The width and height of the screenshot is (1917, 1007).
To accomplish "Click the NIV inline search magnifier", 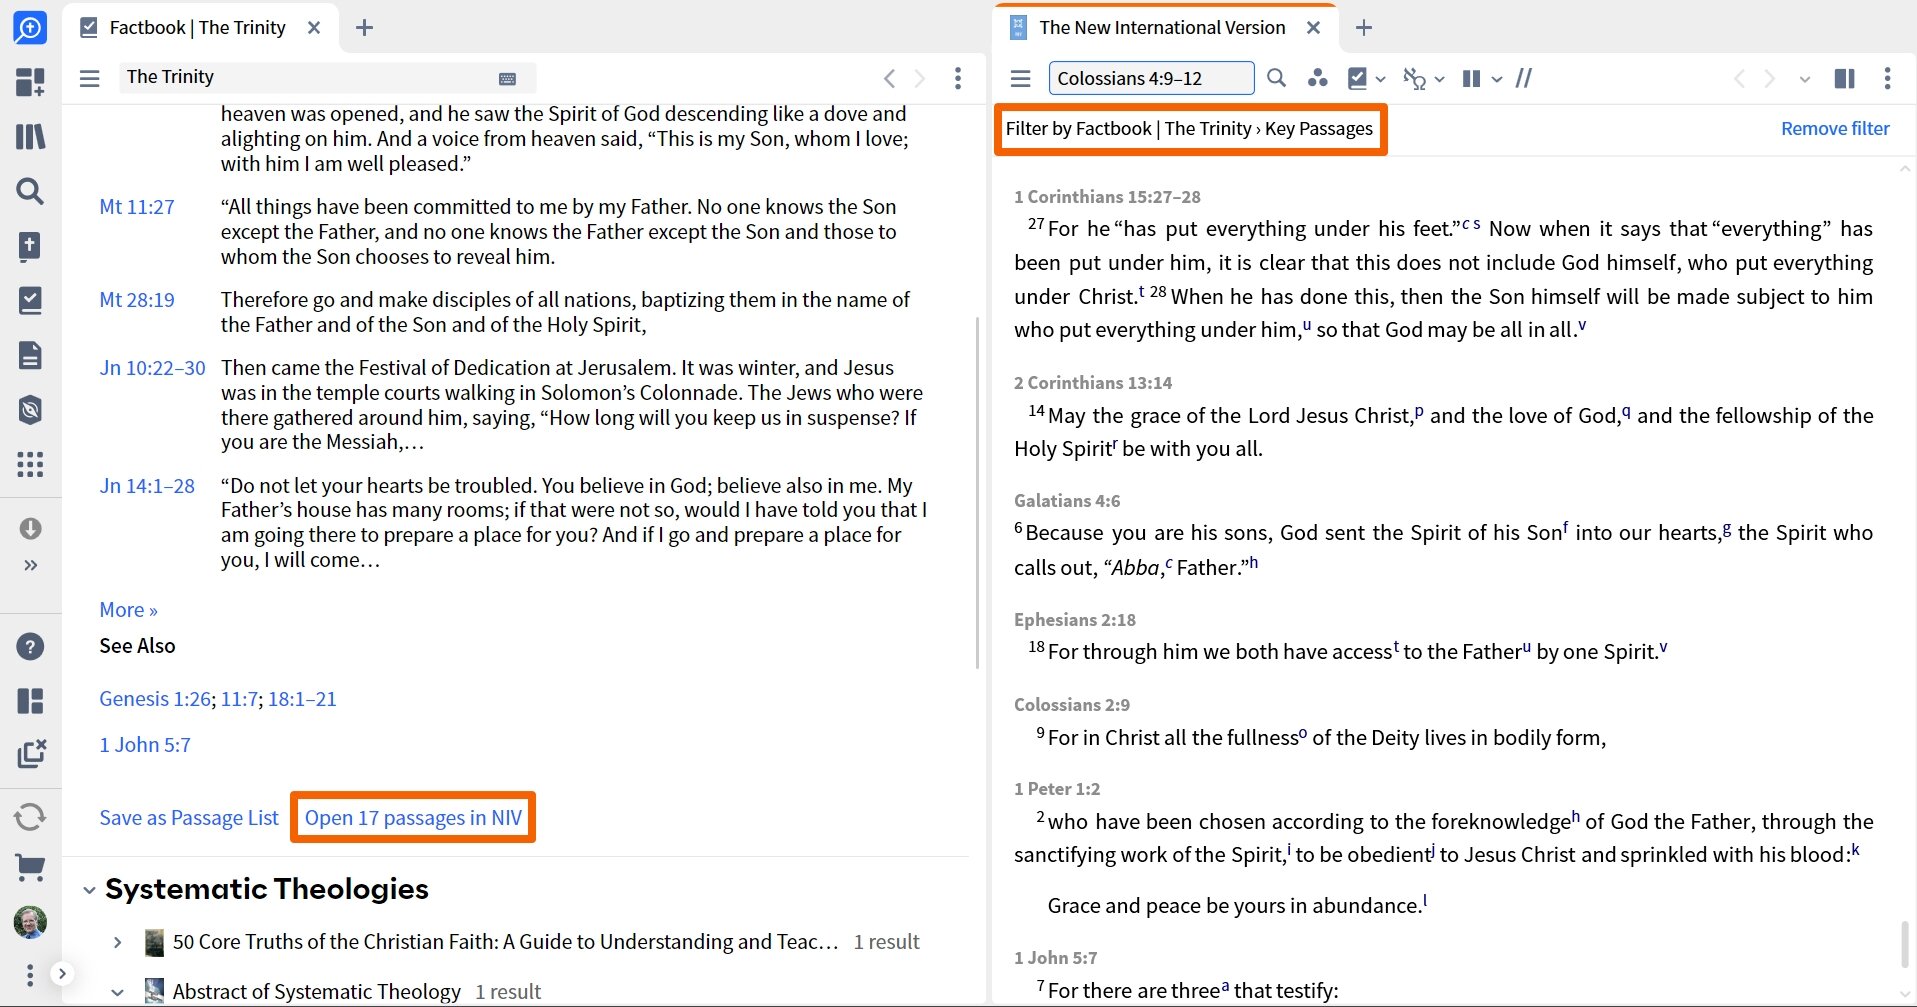I will (x=1277, y=78).
